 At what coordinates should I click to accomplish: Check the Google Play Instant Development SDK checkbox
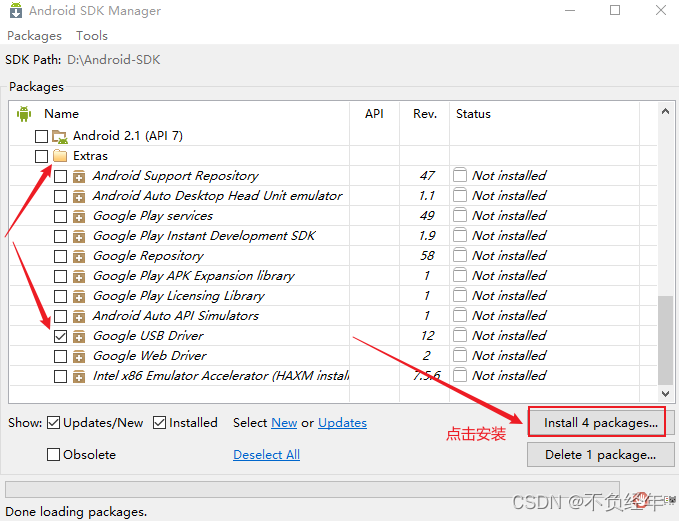[x=61, y=236]
